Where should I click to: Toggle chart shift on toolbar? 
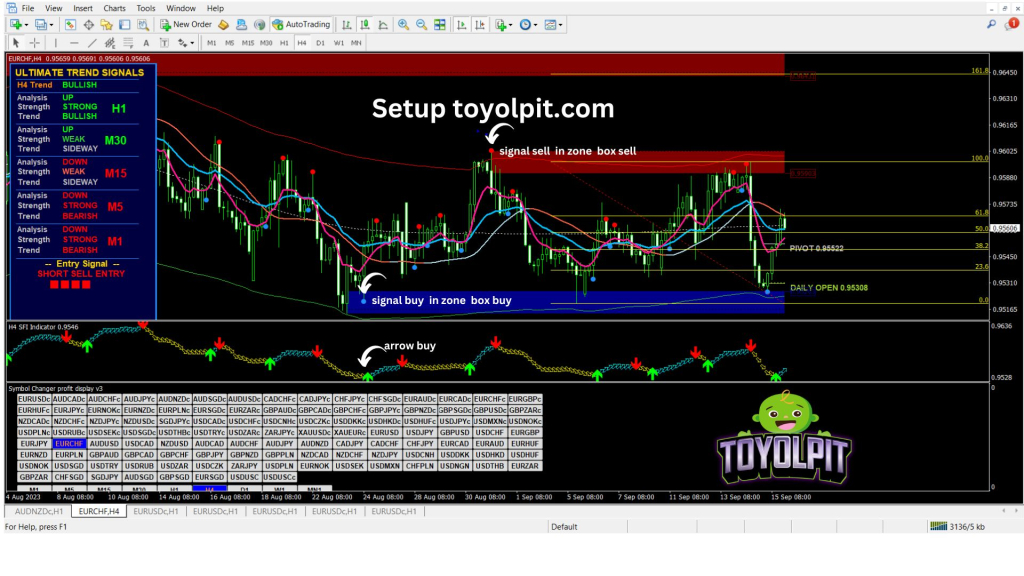click(x=477, y=24)
